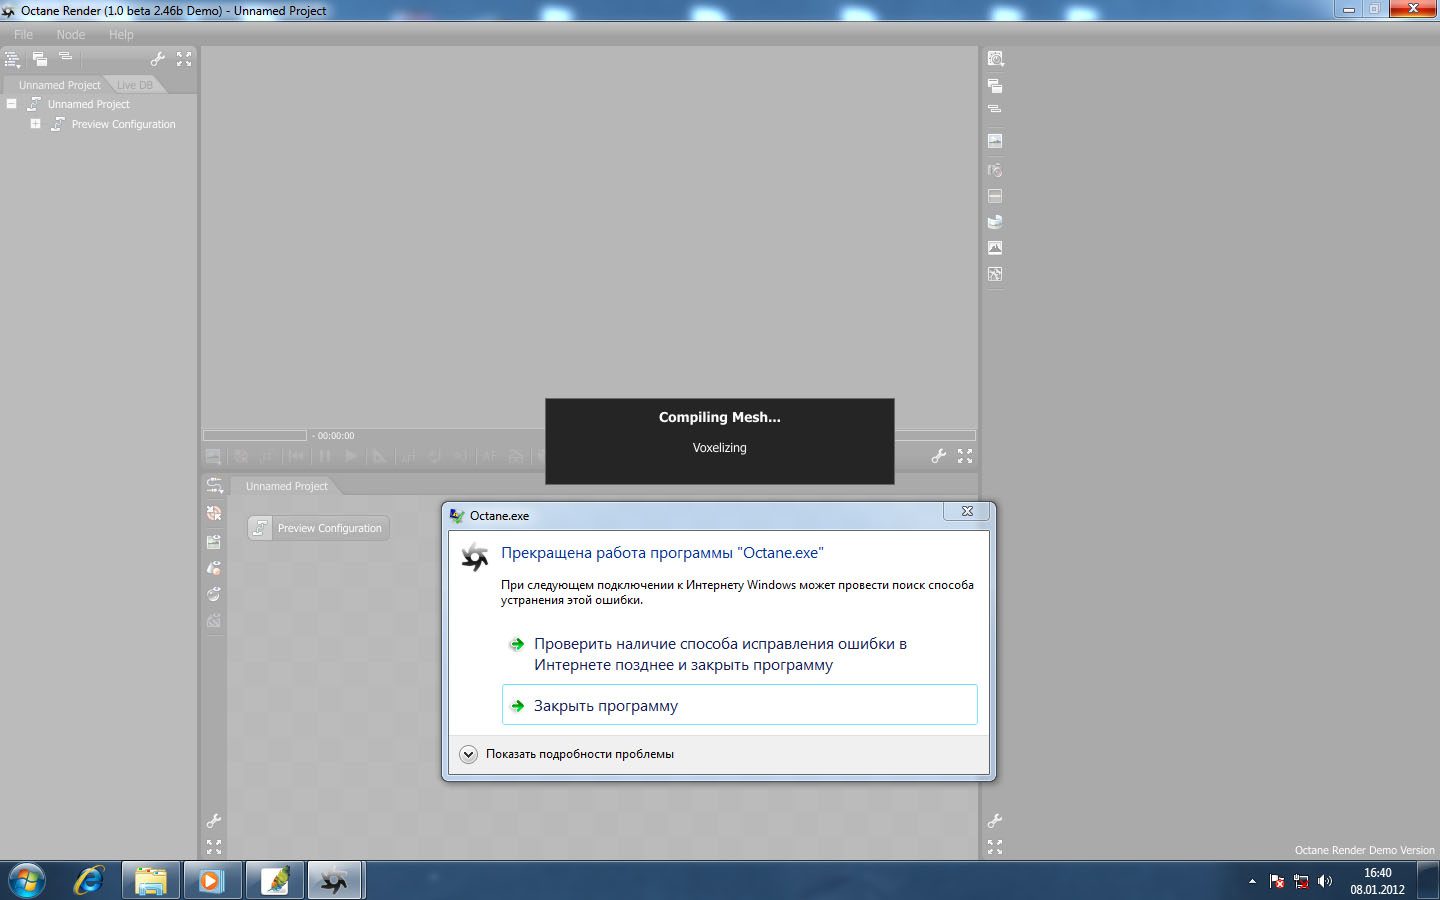Click the orange mesh icon in graph editor toolbar
Viewport: 1440px width, 900px height.
click(214, 513)
